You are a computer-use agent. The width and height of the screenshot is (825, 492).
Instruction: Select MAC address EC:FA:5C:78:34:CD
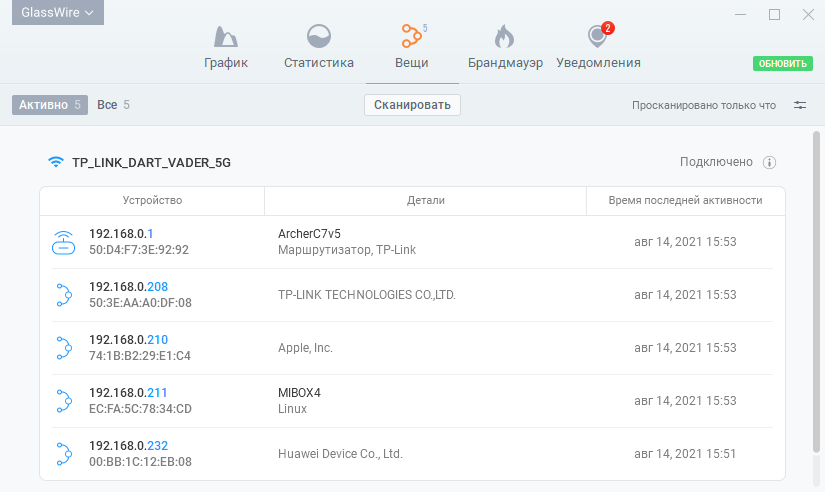click(140, 409)
